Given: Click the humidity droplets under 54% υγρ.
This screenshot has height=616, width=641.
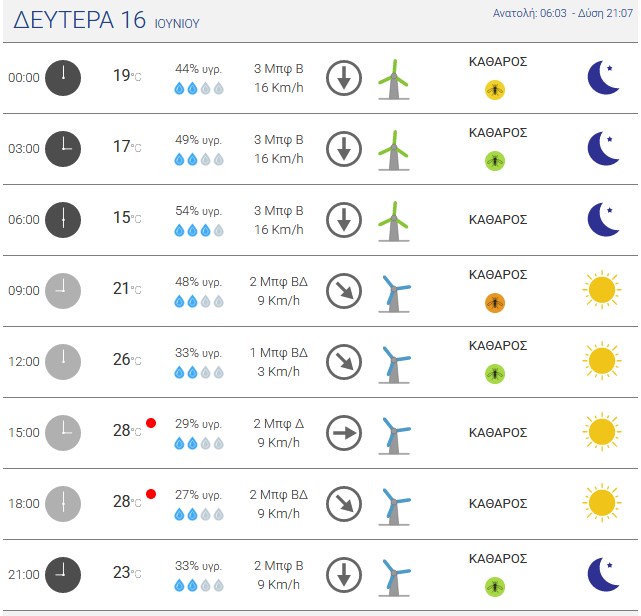Looking at the screenshot, I should pos(199,231).
